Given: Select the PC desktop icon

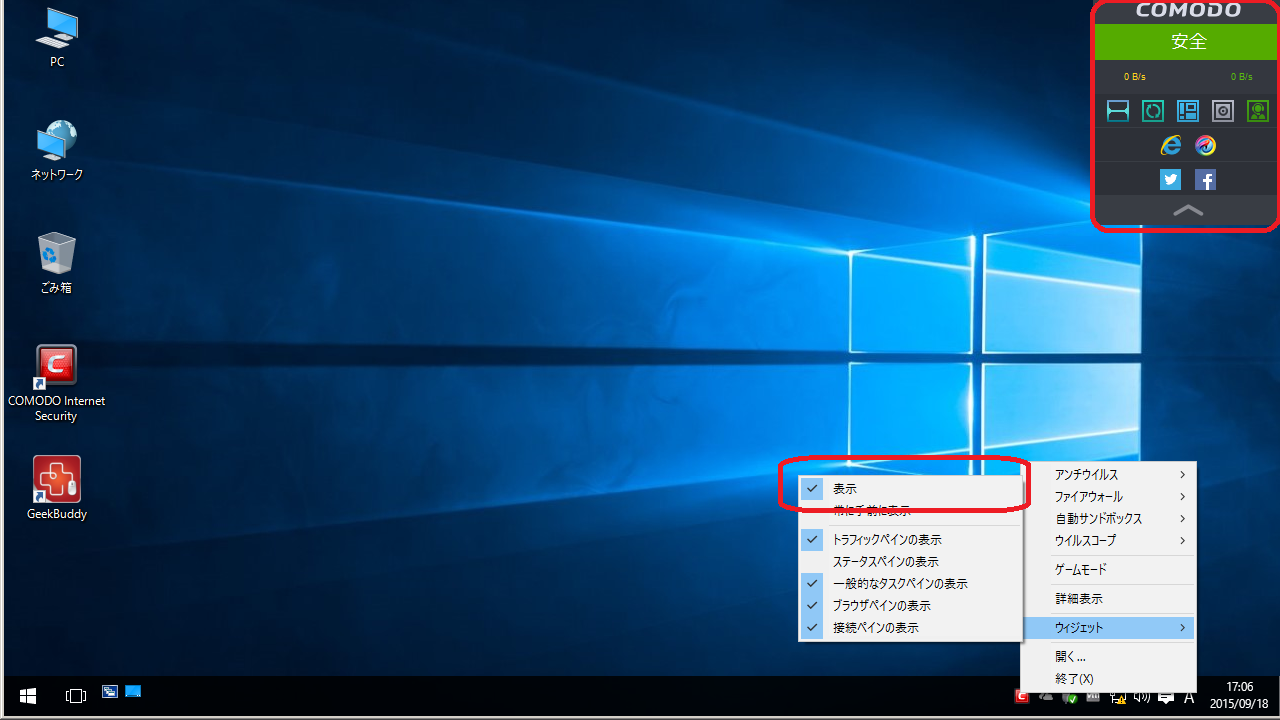Looking at the screenshot, I should coord(57,38).
